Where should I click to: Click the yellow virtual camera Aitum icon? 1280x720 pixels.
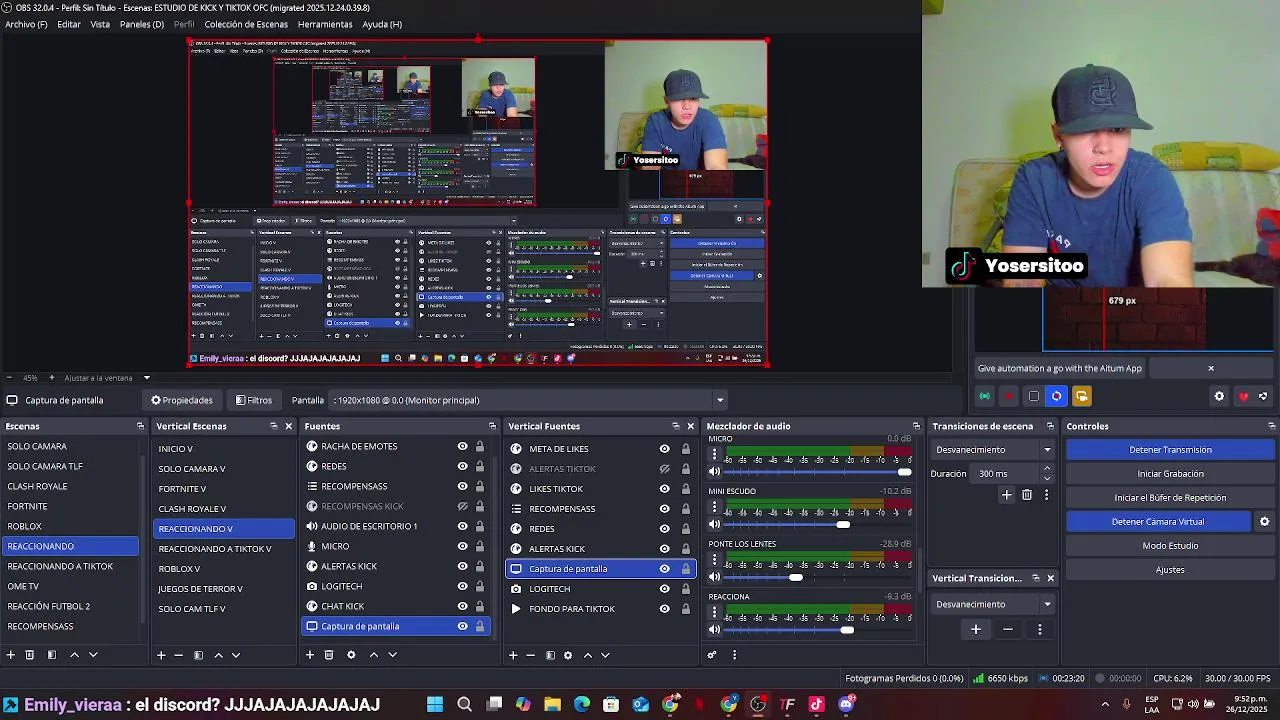point(1081,397)
